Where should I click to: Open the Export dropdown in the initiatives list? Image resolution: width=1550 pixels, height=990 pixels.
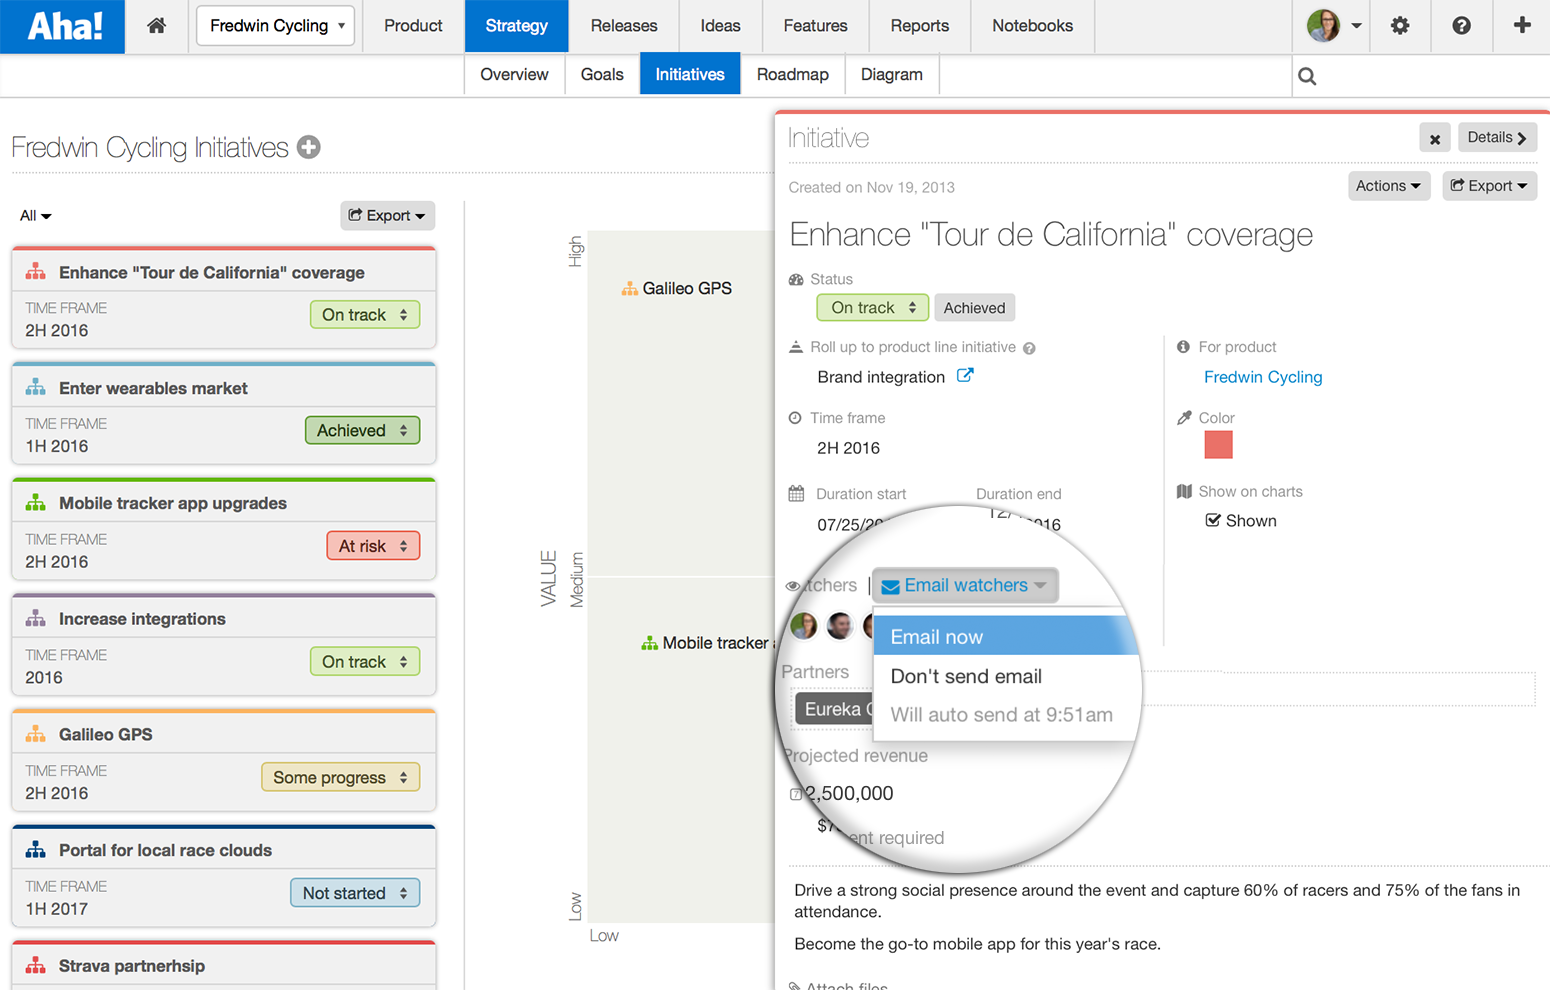(387, 215)
